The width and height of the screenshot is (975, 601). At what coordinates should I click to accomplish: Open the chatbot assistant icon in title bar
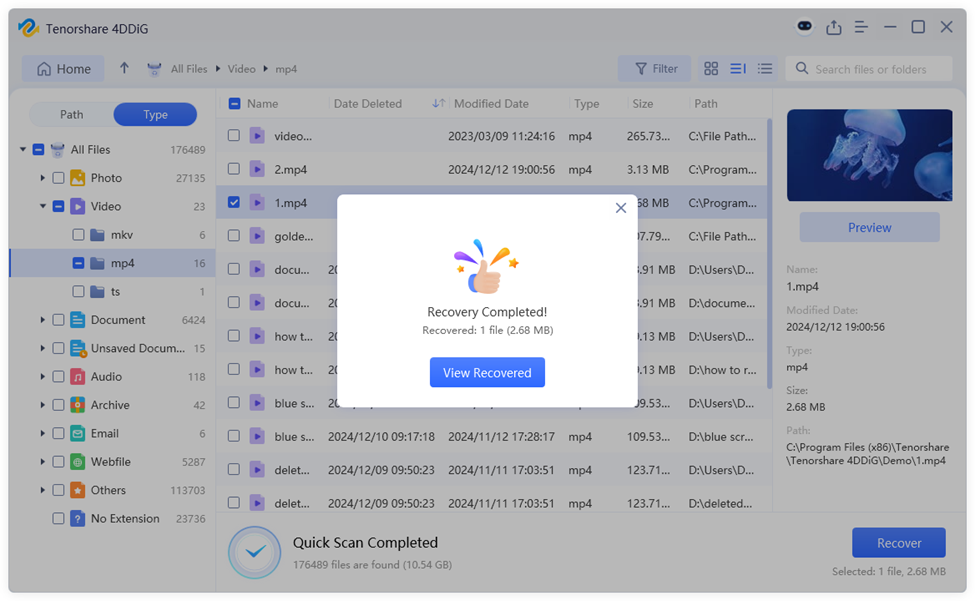point(804,27)
